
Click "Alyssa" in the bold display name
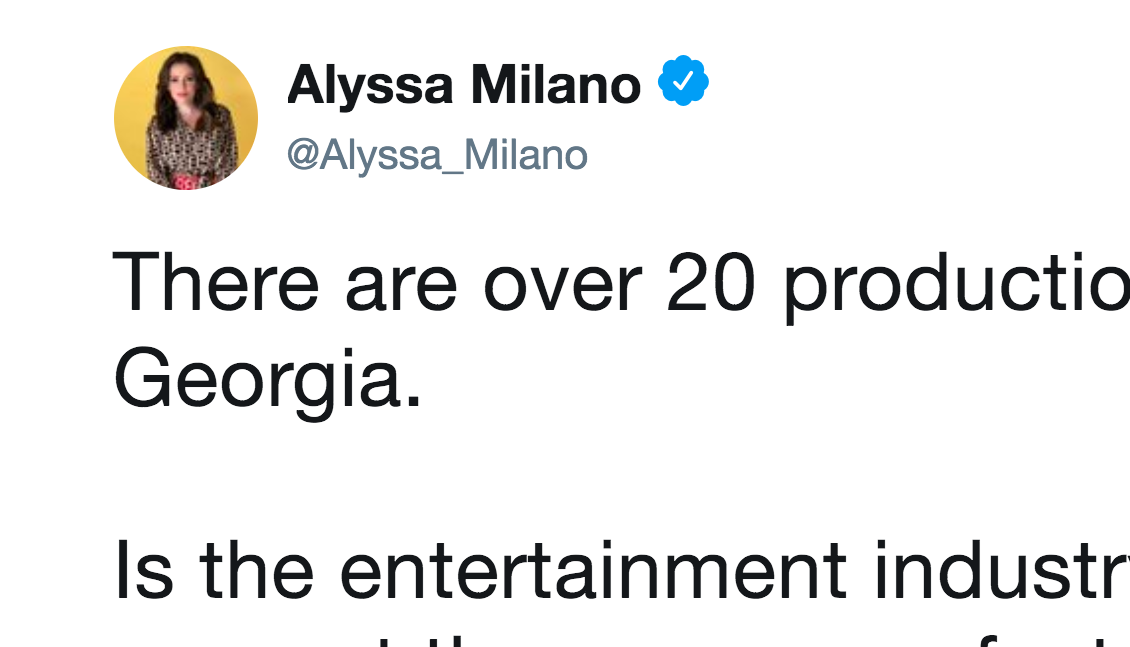point(370,86)
